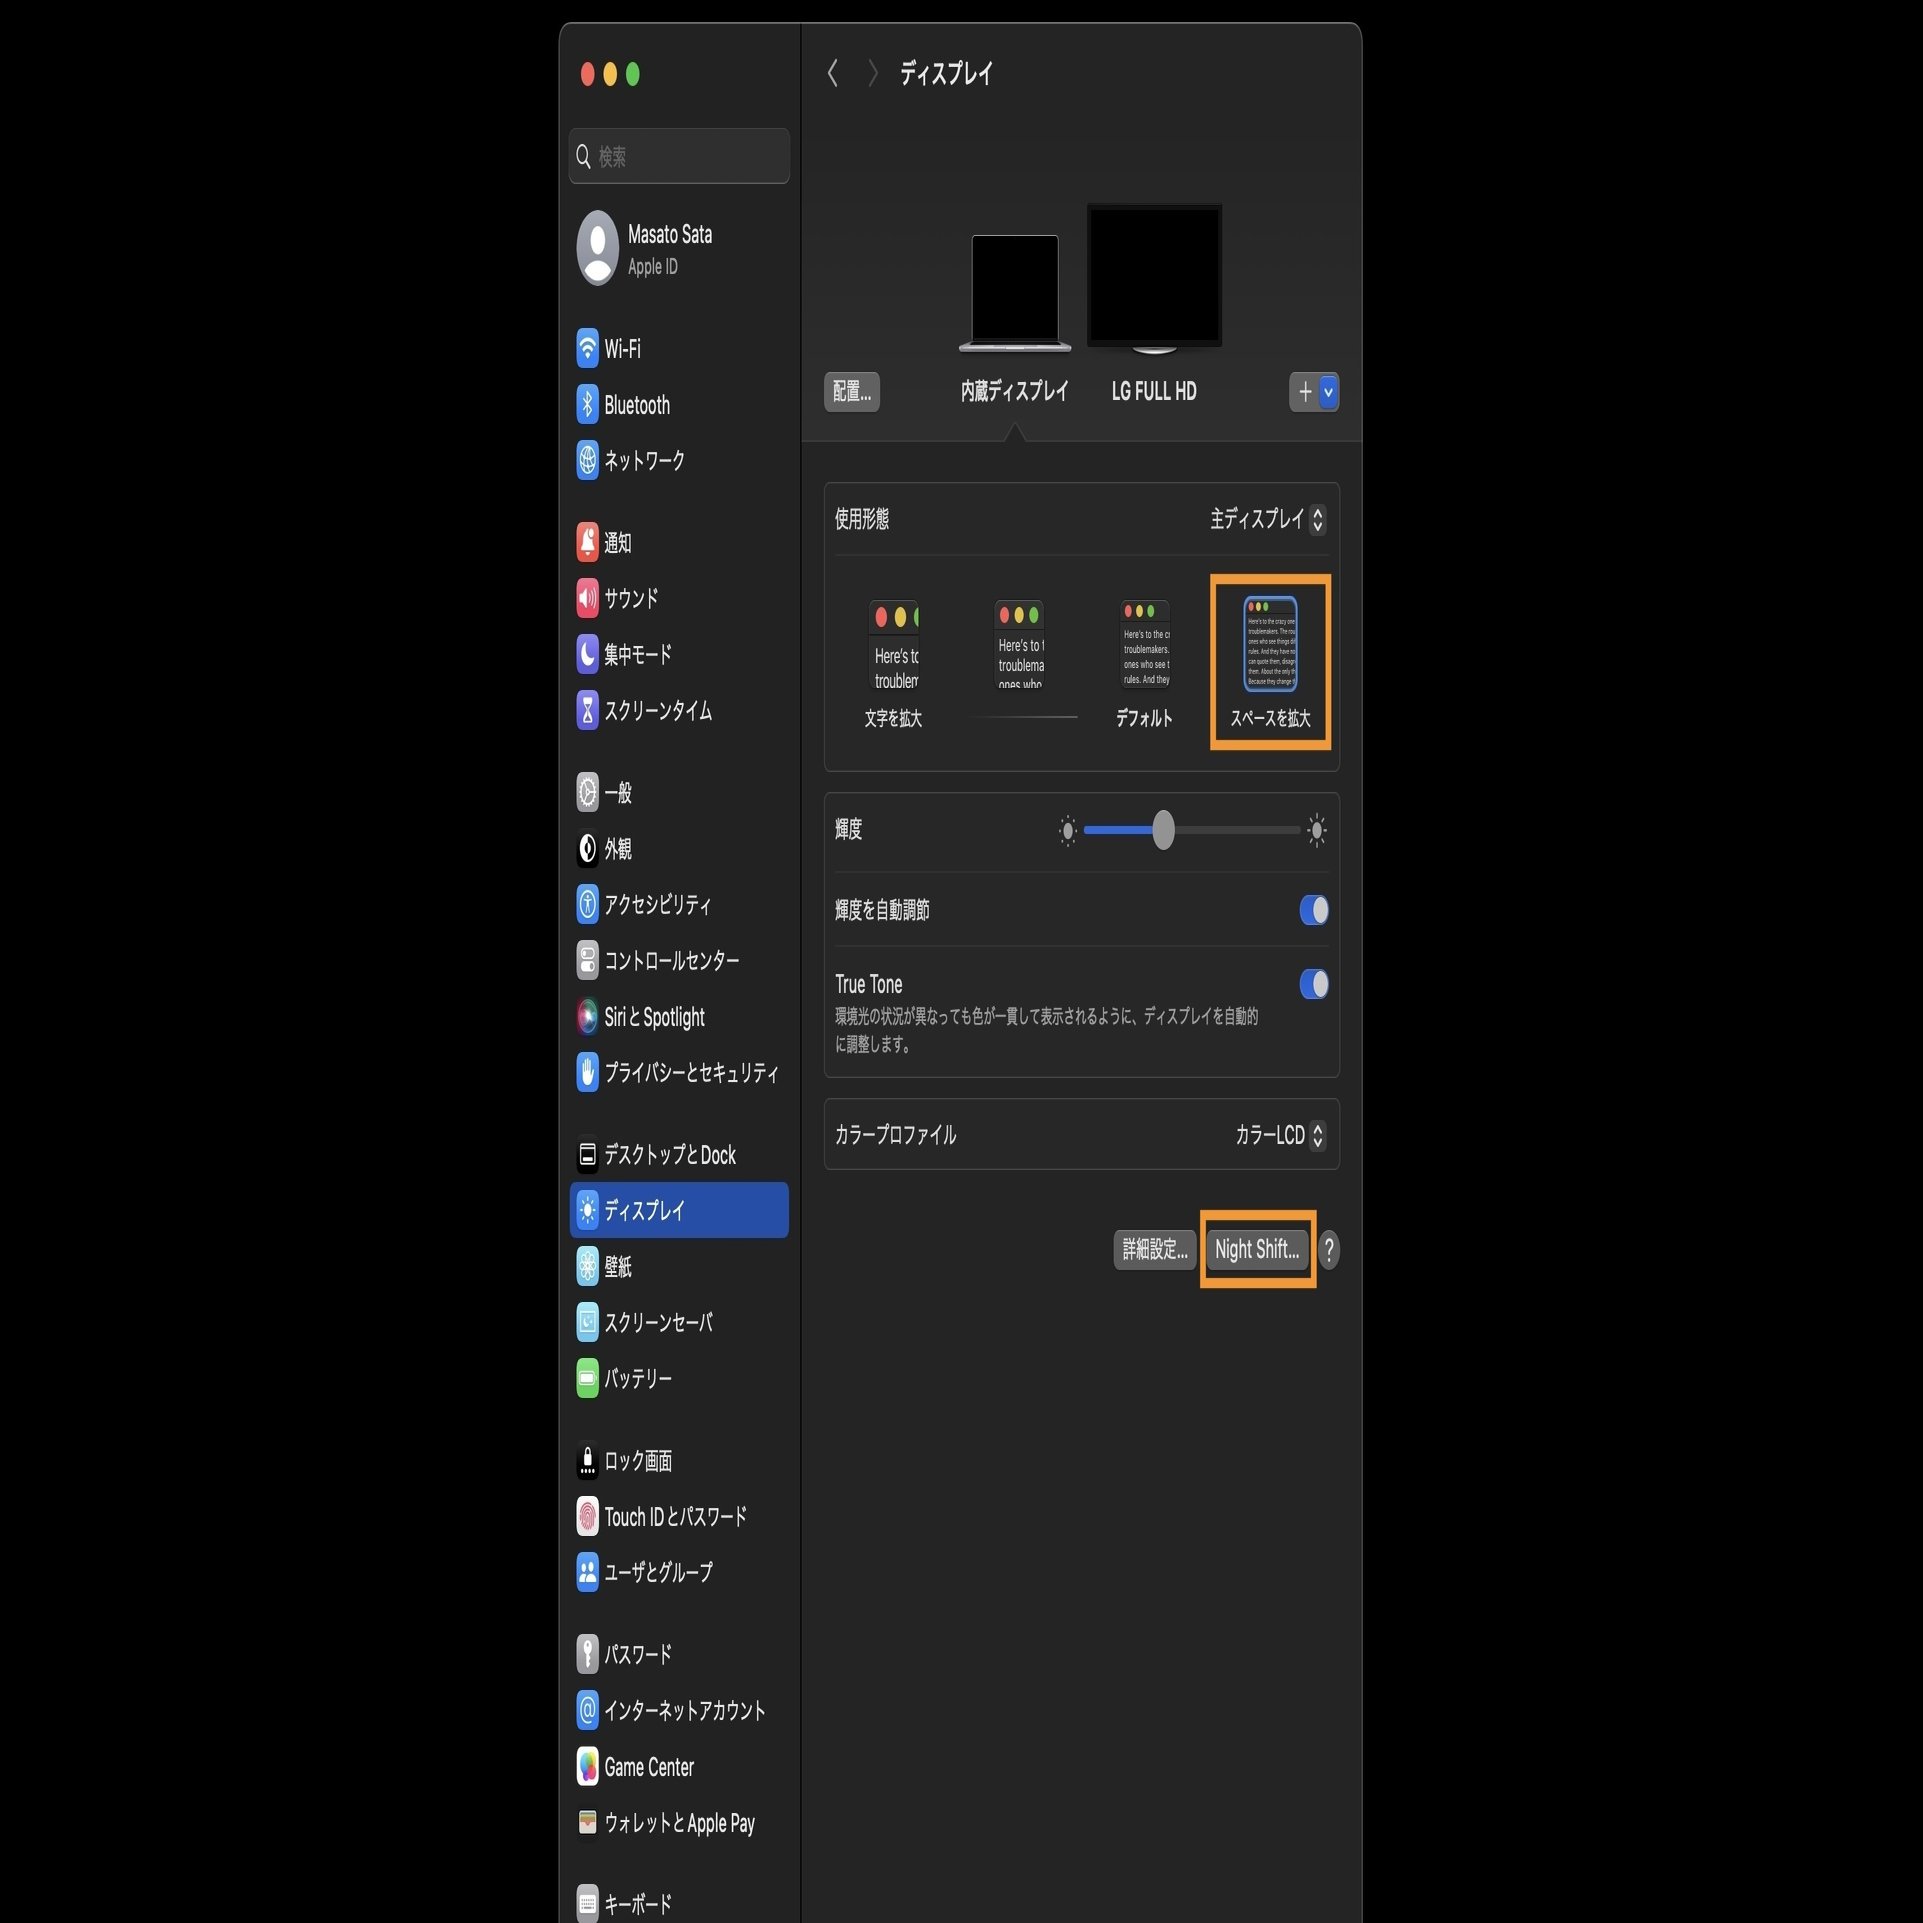Screen dimensions: 1923x1923
Task: Click the Wi-Fi icon in sidebar
Action: point(587,349)
